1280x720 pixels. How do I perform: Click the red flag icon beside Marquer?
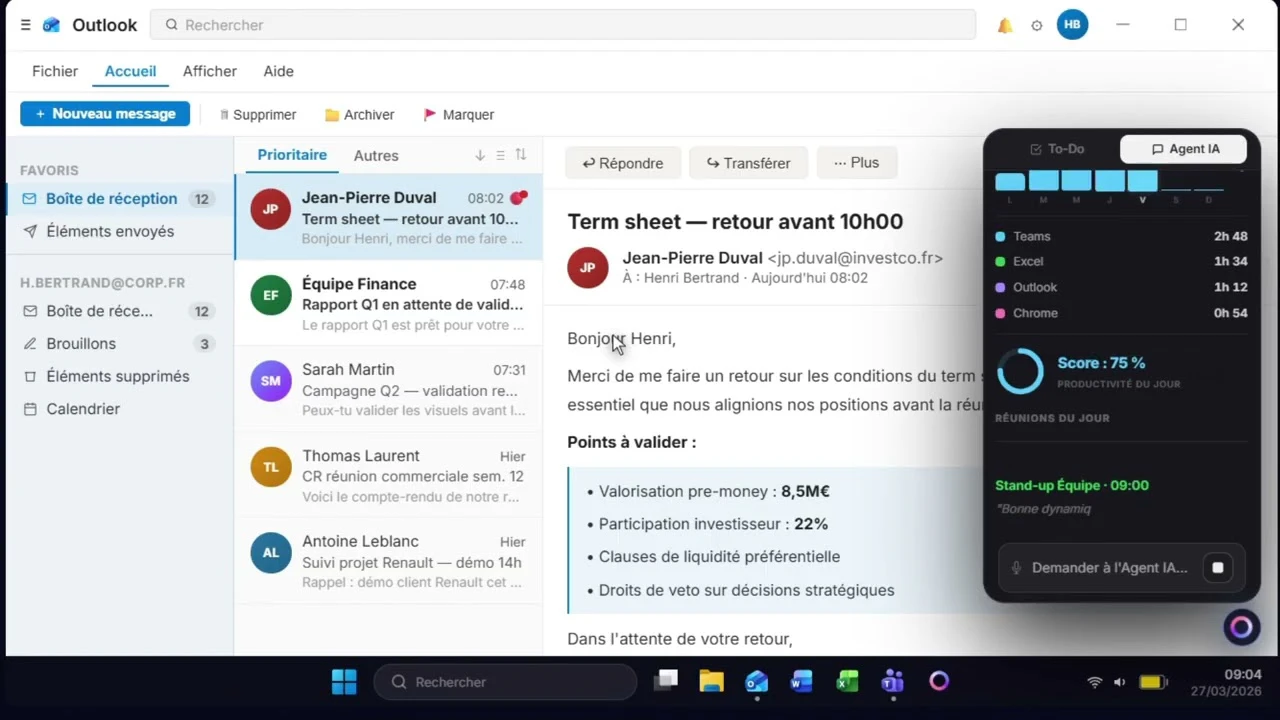click(x=430, y=115)
